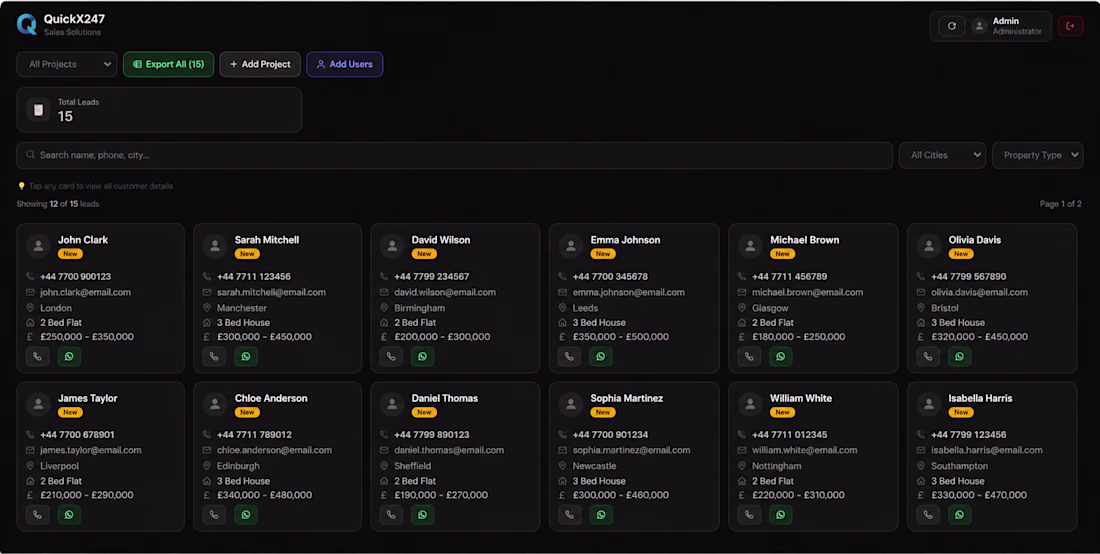Open Michael Brown's lead card

(x=813, y=298)
